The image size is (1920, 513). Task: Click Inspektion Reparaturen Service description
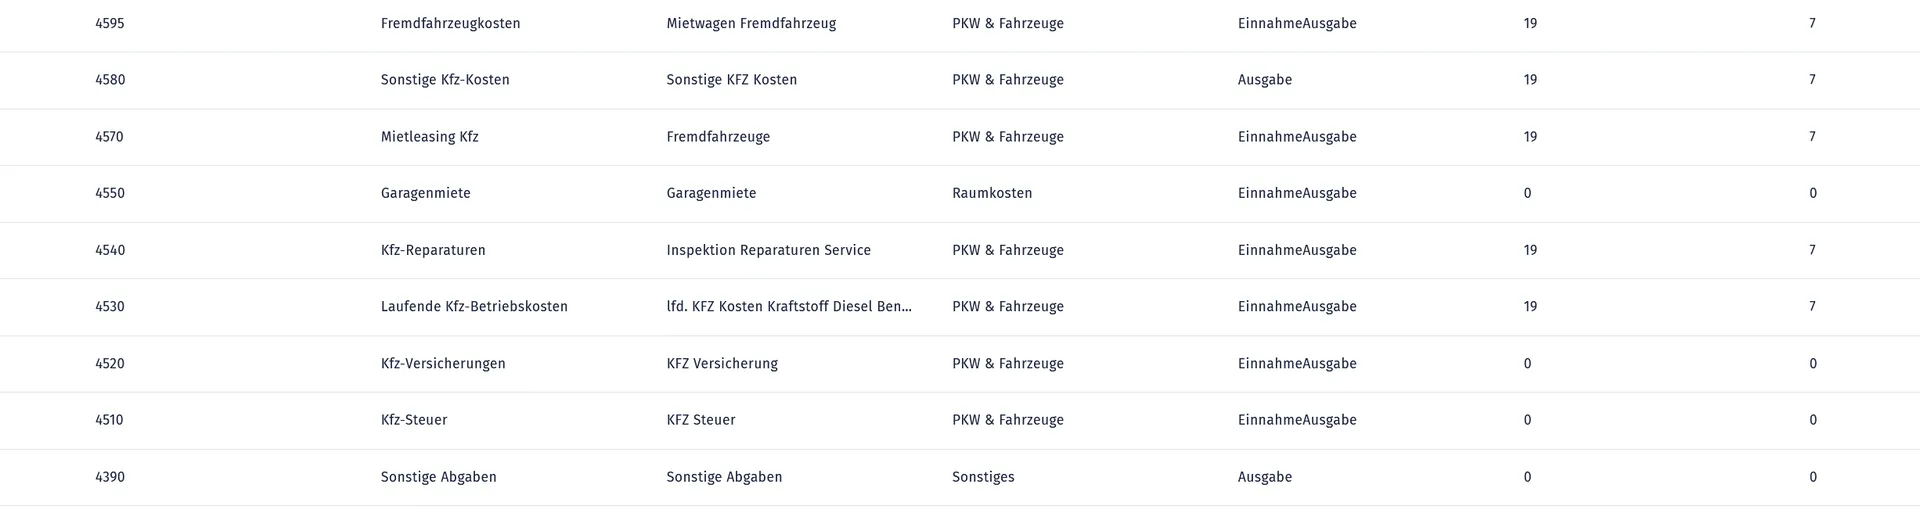pyautogui.click(x=768, y=250)
